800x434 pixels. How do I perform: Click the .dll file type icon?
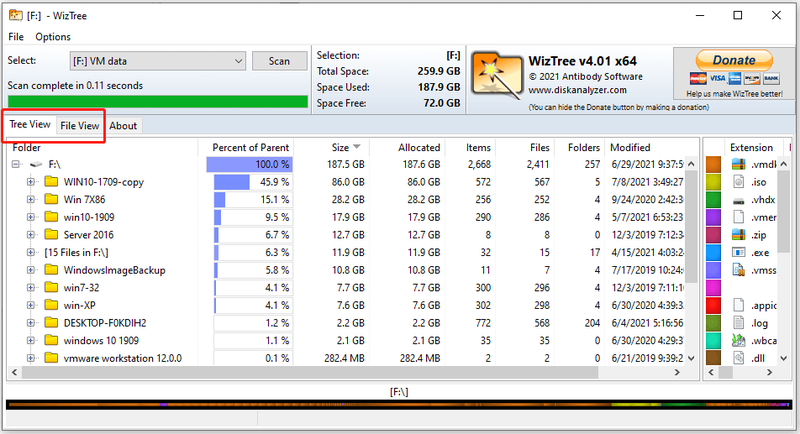click(738, 358)
